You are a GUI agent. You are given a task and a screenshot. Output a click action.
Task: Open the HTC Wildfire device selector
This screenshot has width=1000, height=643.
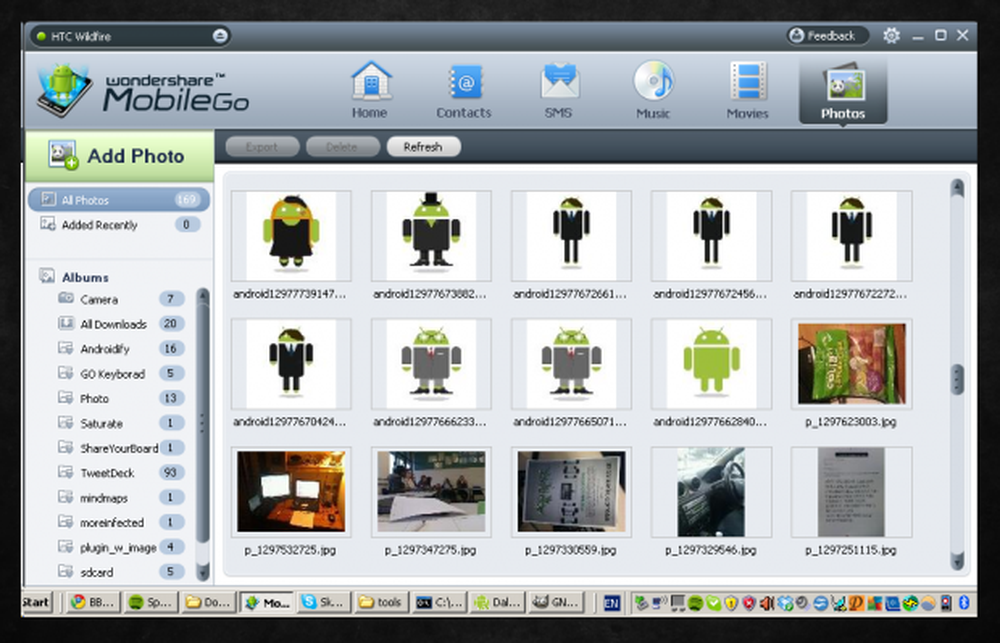click(x=130, y=36)
